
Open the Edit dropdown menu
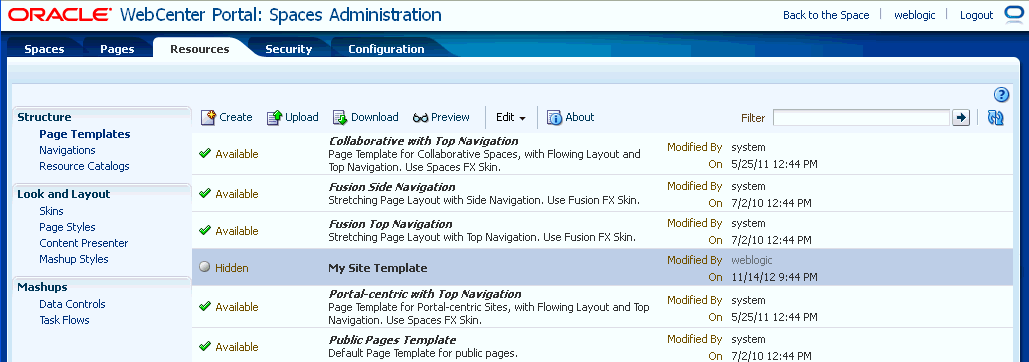[x=511, y=117]
